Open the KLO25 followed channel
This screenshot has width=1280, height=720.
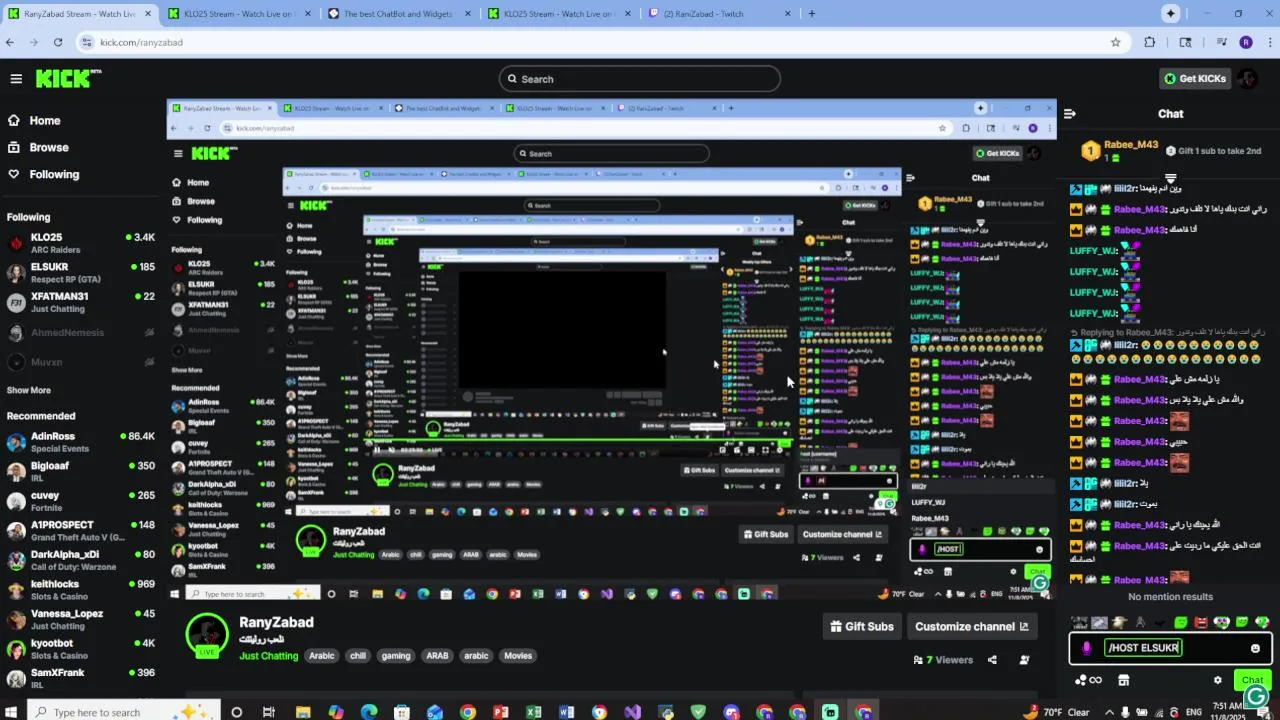tap(80, 244)
